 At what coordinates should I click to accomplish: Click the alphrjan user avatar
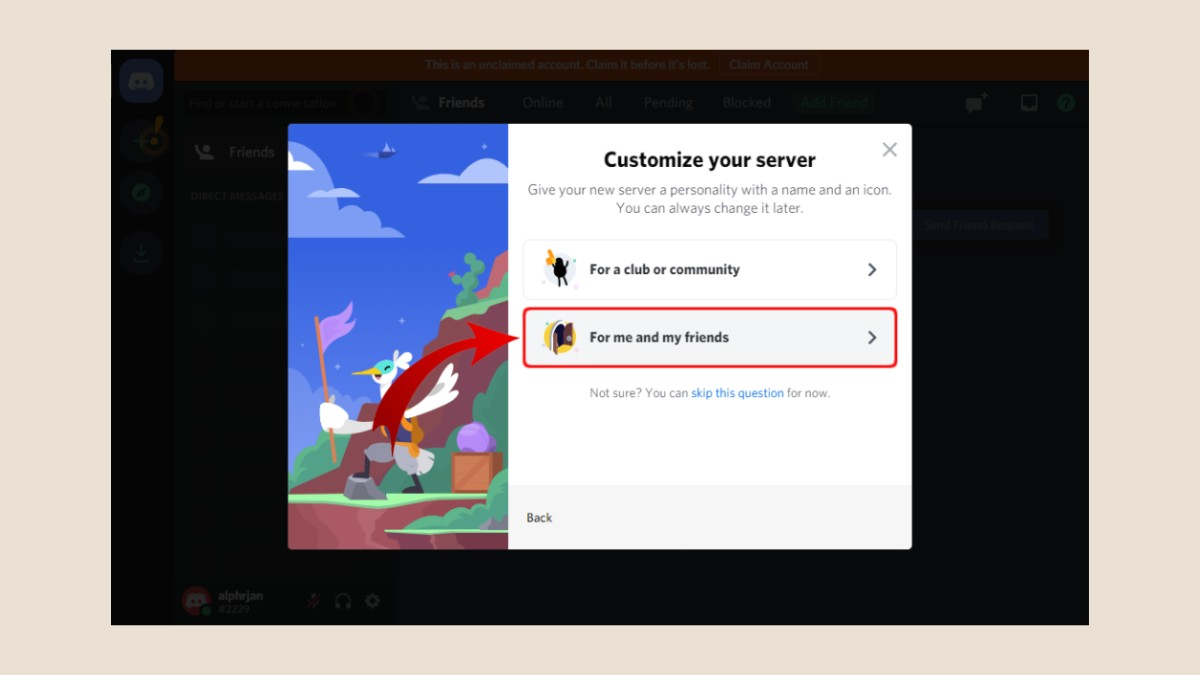(x=196, y=601)
